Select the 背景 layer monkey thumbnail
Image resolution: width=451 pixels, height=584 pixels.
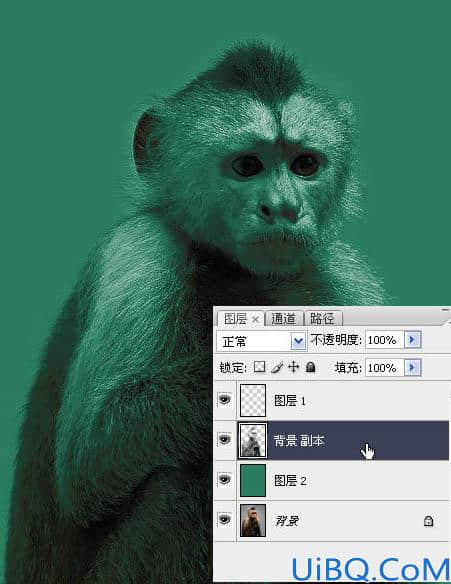coord(253,520)
